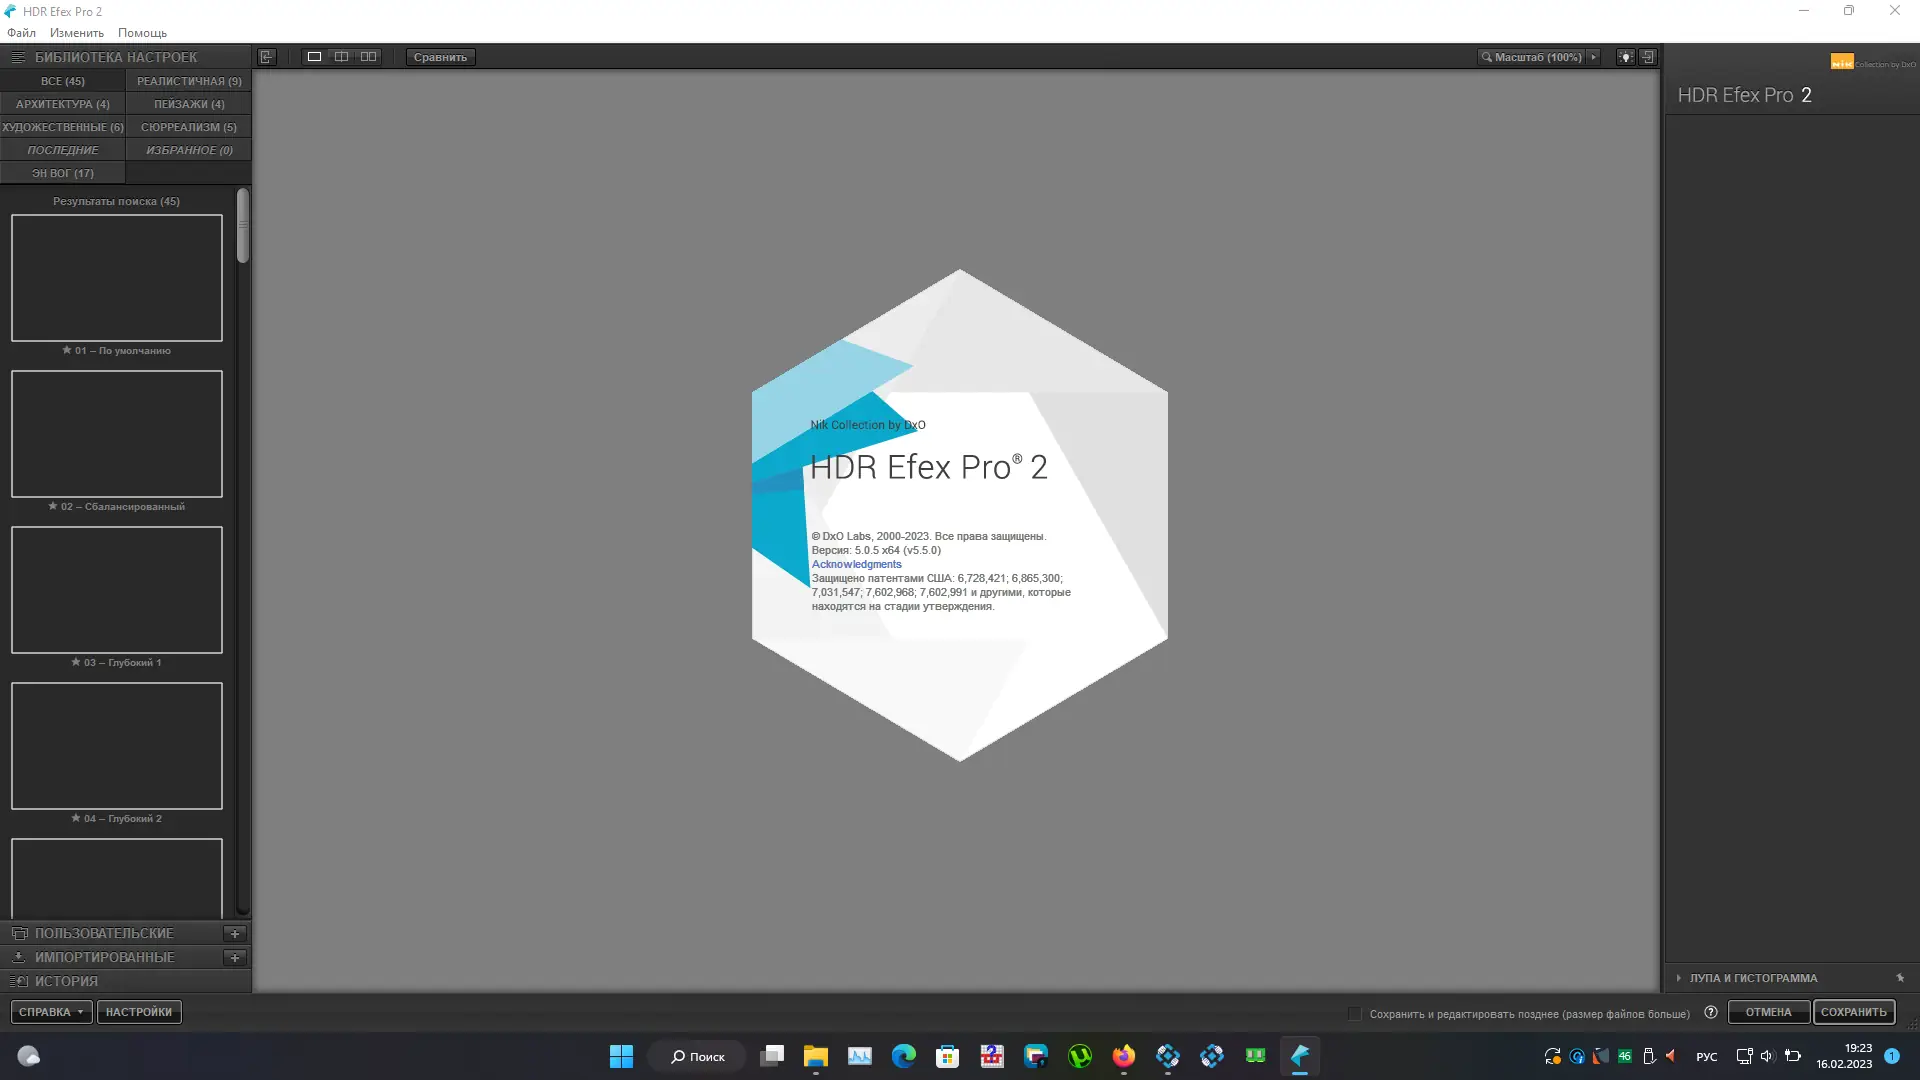Image resolution: width=1920 pixels, height=1080 pixels.
Task: Import preset with ИМПОРТИРОВАННЫЕ plus icon
Action: click(235, 957)
